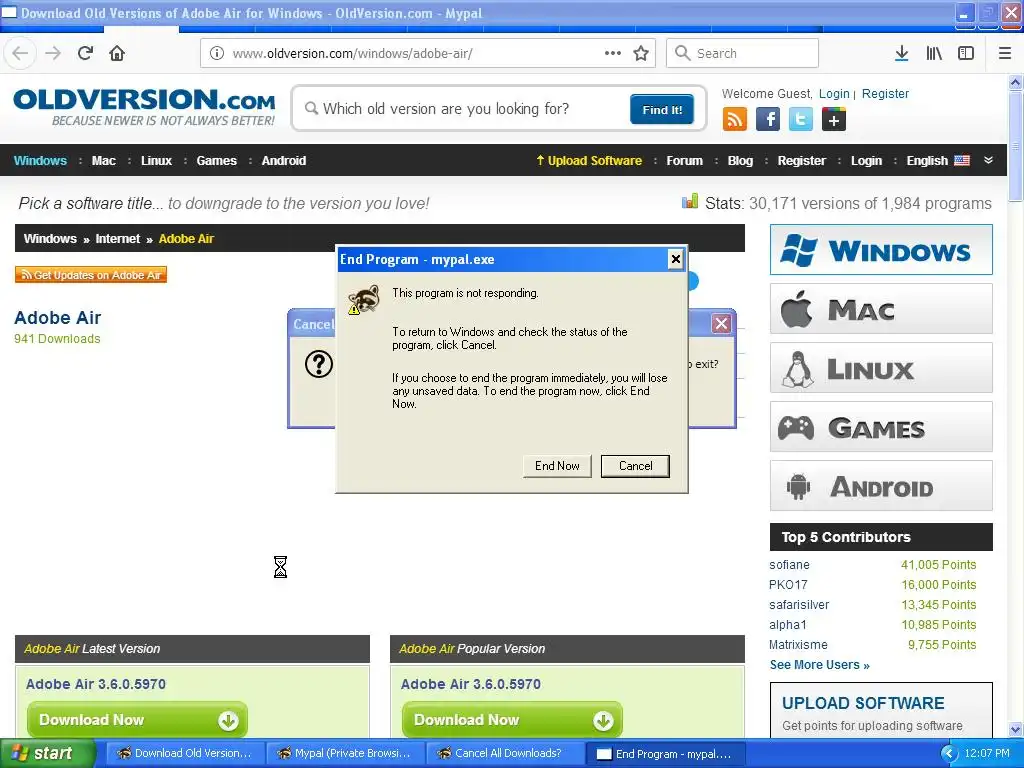
Task: Select Games in the navigation bar
Action: pyautogui.click(x=216, y=161)
